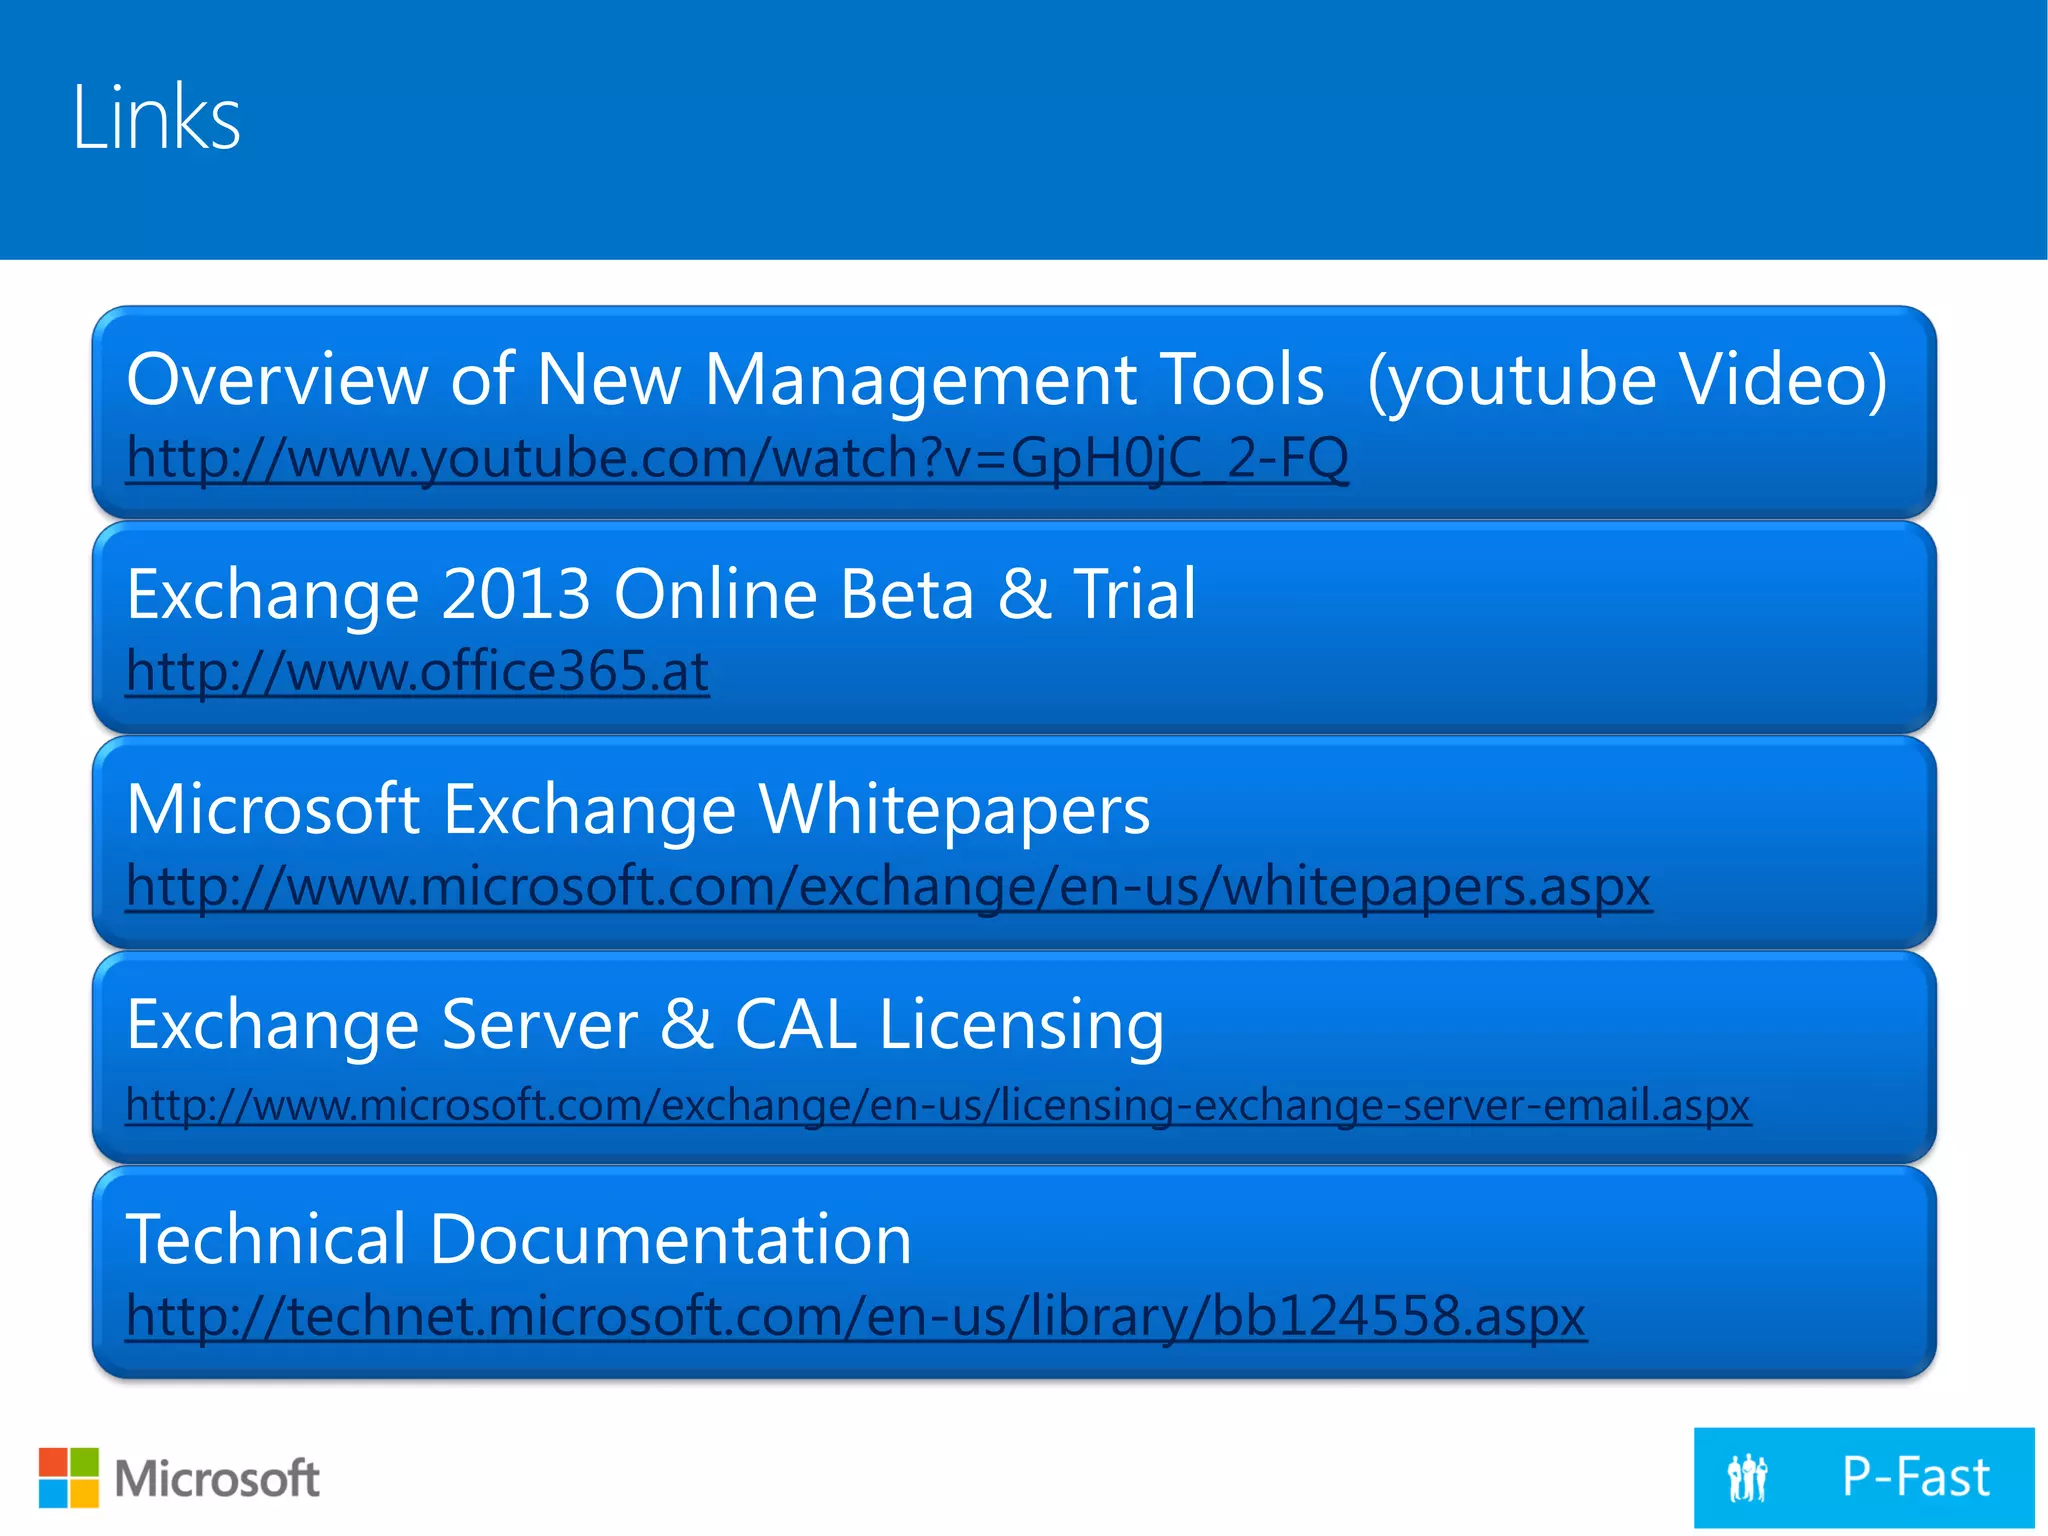Open the YouTube management tools video link
This screenshot has width=2048, height=1536.
[737, 459]
